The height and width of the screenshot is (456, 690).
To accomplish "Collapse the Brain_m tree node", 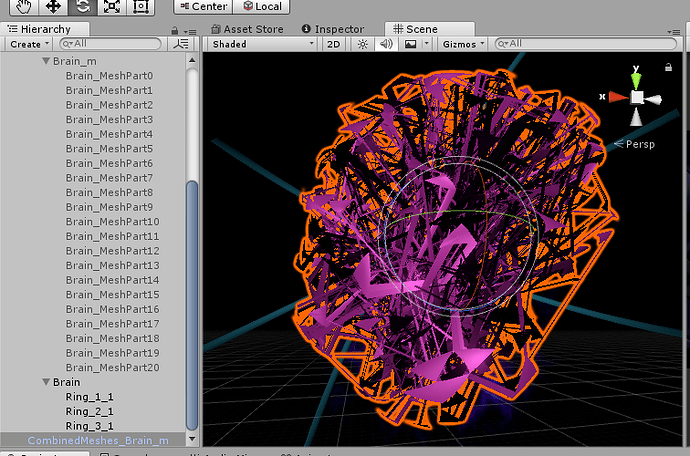I will tap(46, 62).
